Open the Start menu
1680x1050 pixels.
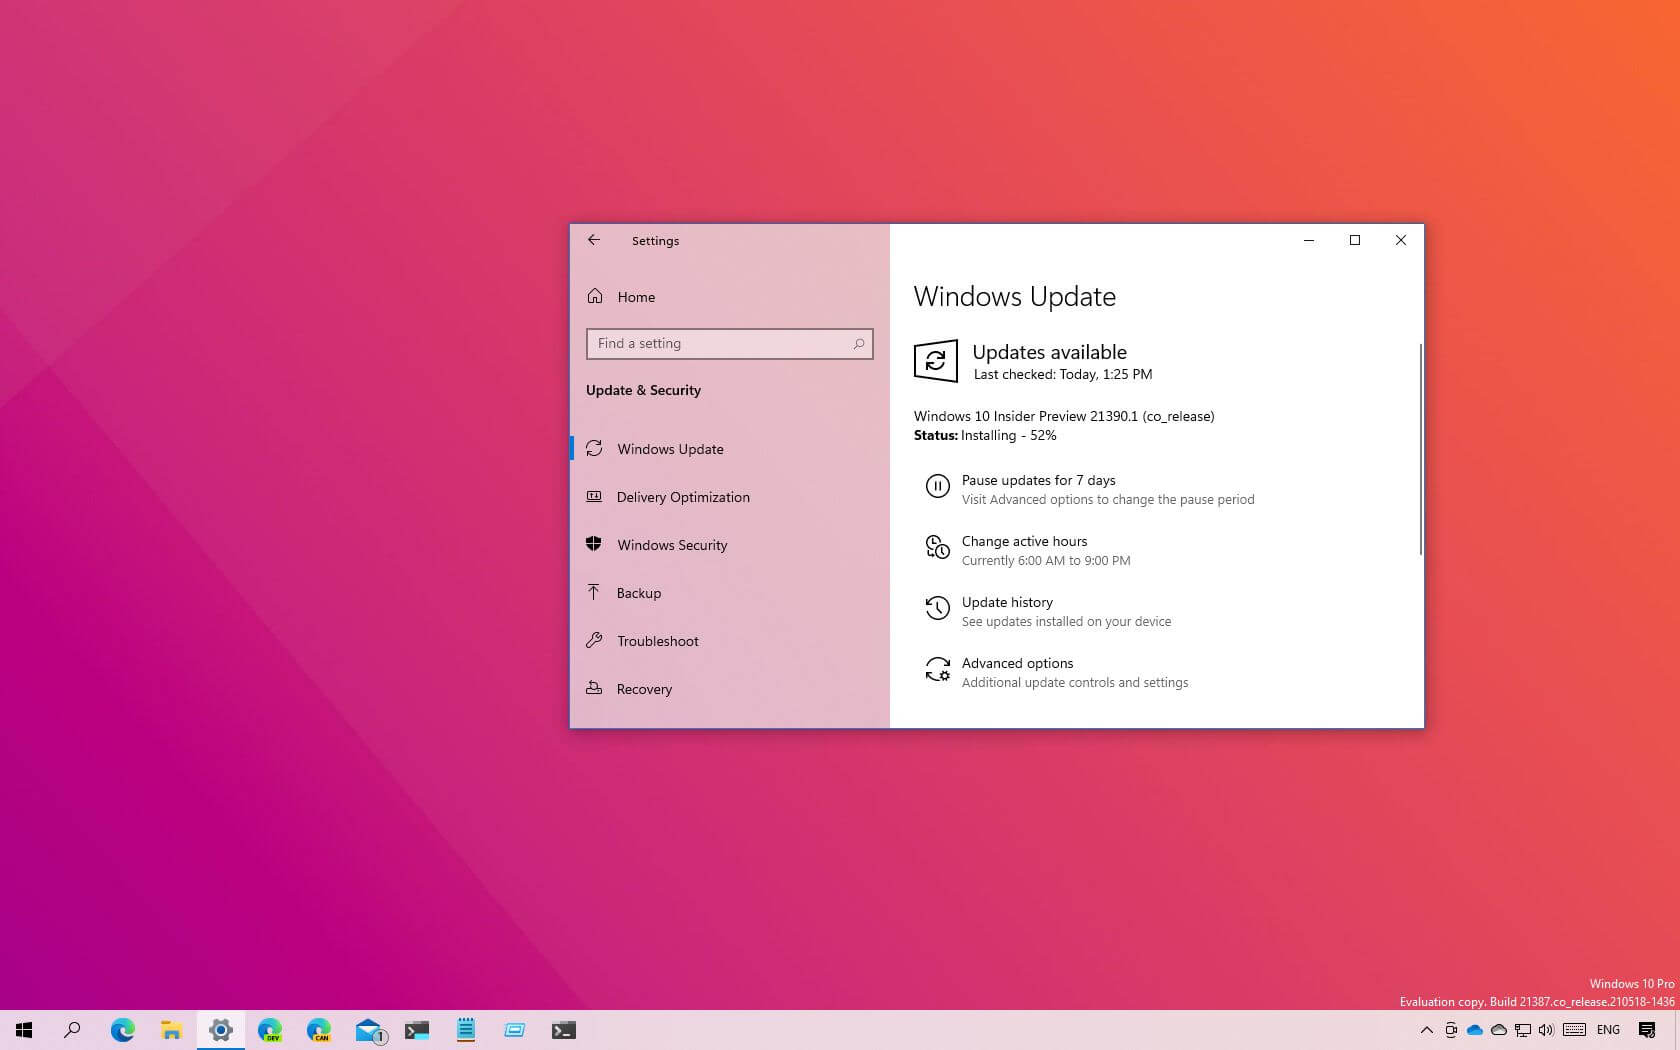click(x=22, y=1030)
